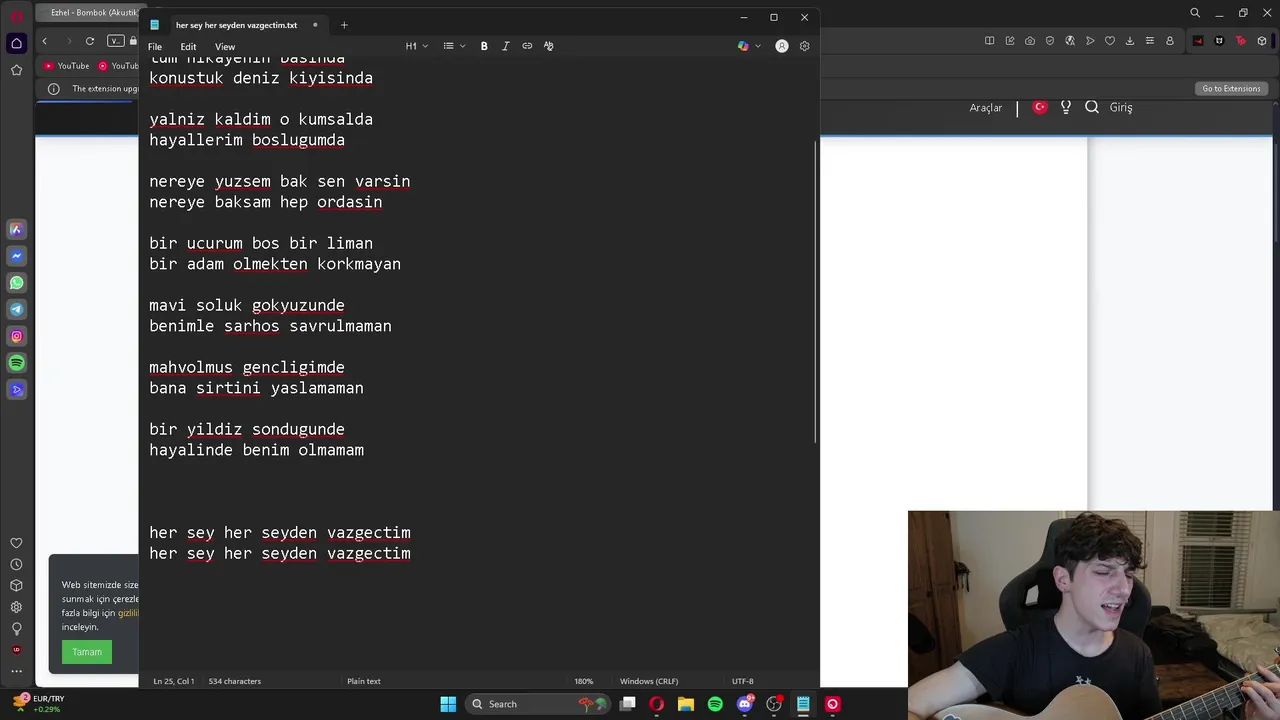Click the 534 characters status entry
Image resolution: width=1280 pixels, height=720 pixels.
point(234,681)
